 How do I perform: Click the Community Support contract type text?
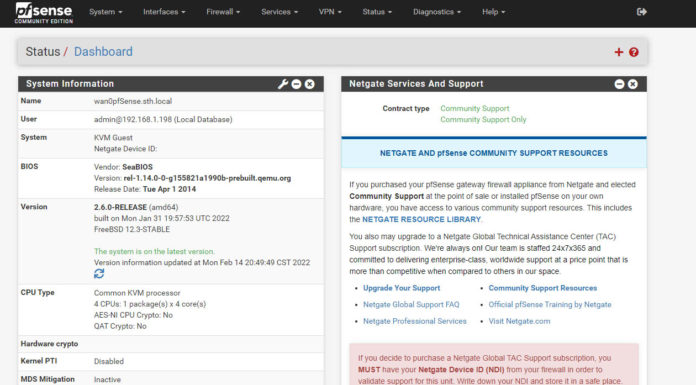(475, 108)
